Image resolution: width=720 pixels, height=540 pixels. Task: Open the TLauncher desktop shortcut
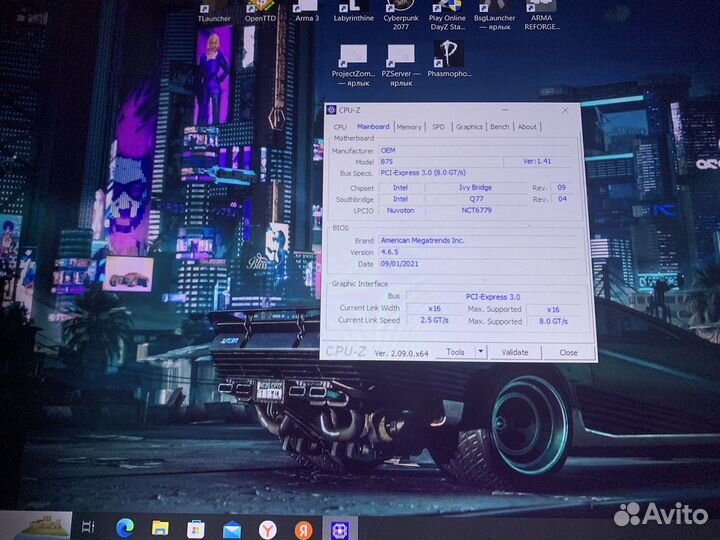coord(214,10)
